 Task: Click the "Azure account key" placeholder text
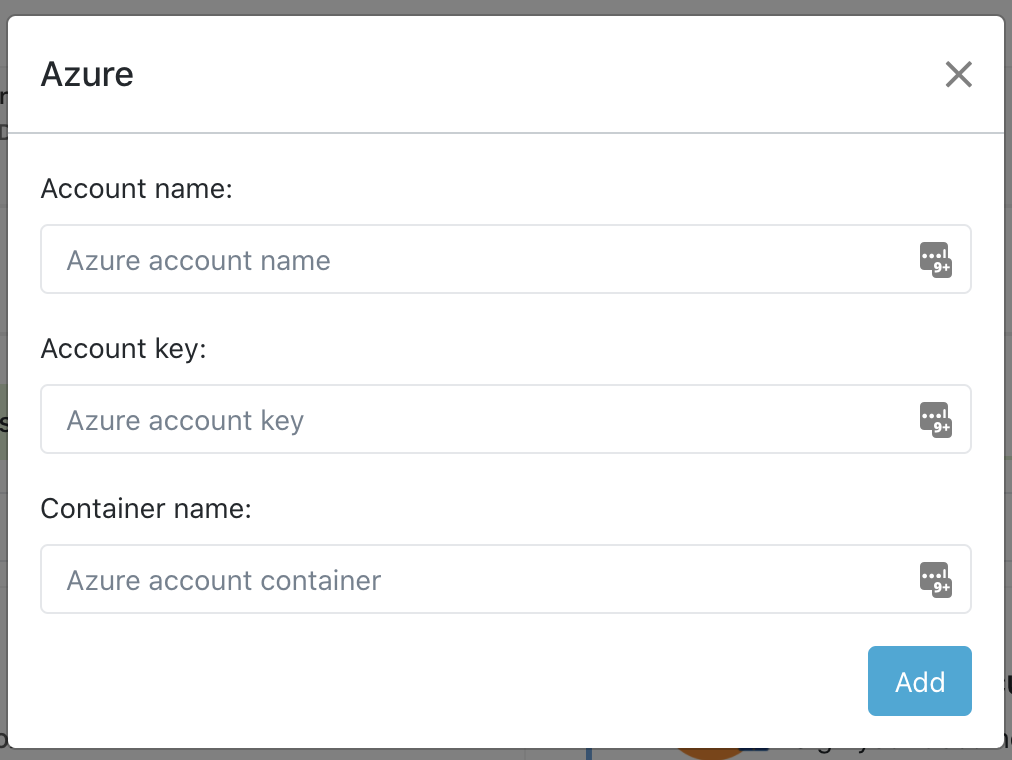click(185, 420)
